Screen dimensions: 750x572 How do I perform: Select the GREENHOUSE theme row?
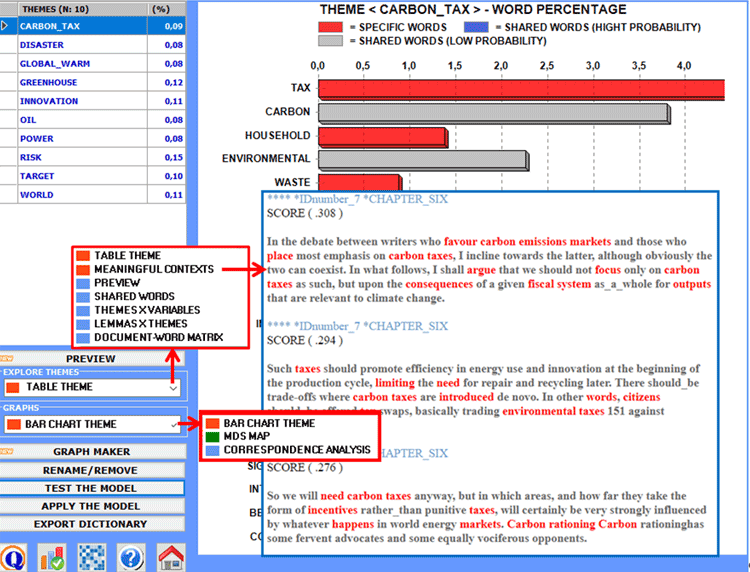coord(93,82)
